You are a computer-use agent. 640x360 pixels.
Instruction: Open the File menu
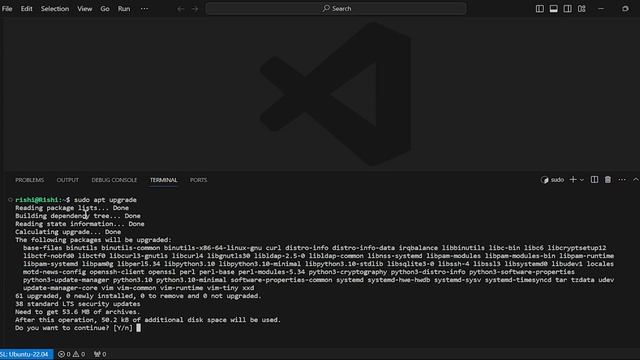(7, 9)
